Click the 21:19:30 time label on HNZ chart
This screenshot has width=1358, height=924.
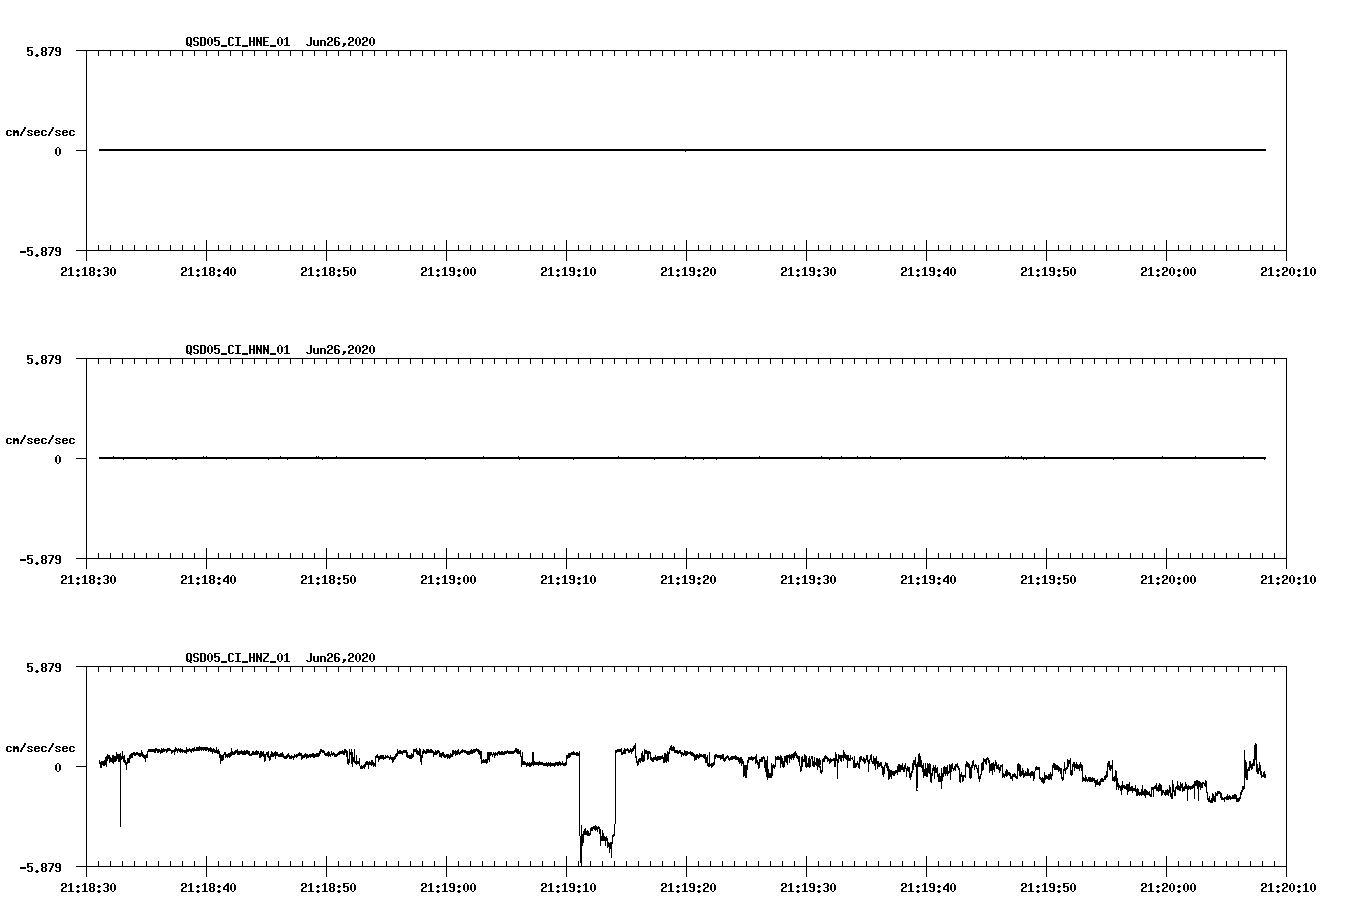(808, 887)
